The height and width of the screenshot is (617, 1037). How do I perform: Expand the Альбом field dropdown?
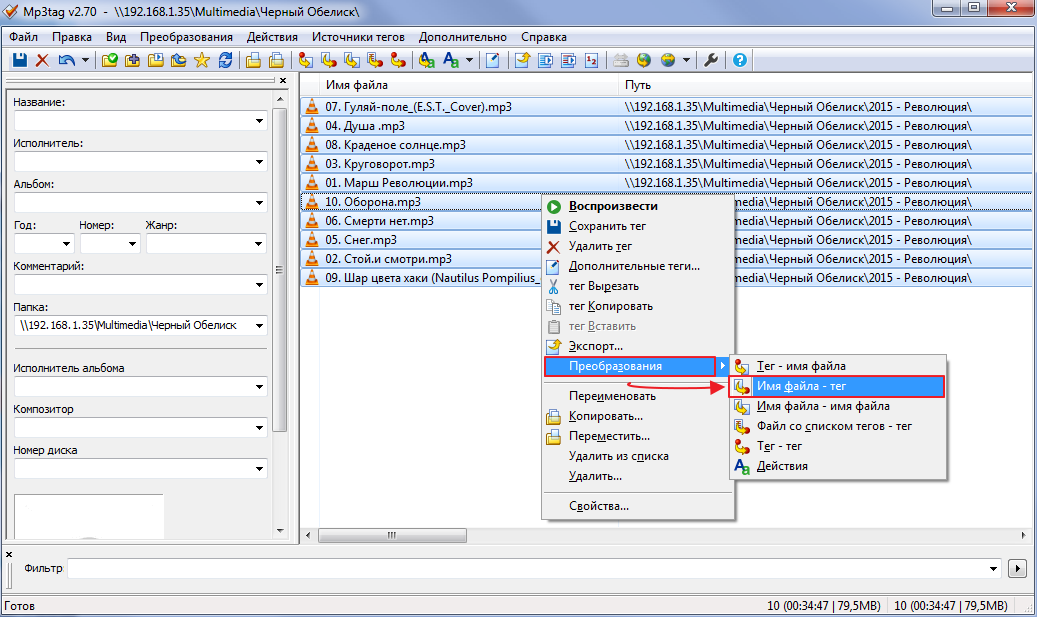(x=259, y=203)
